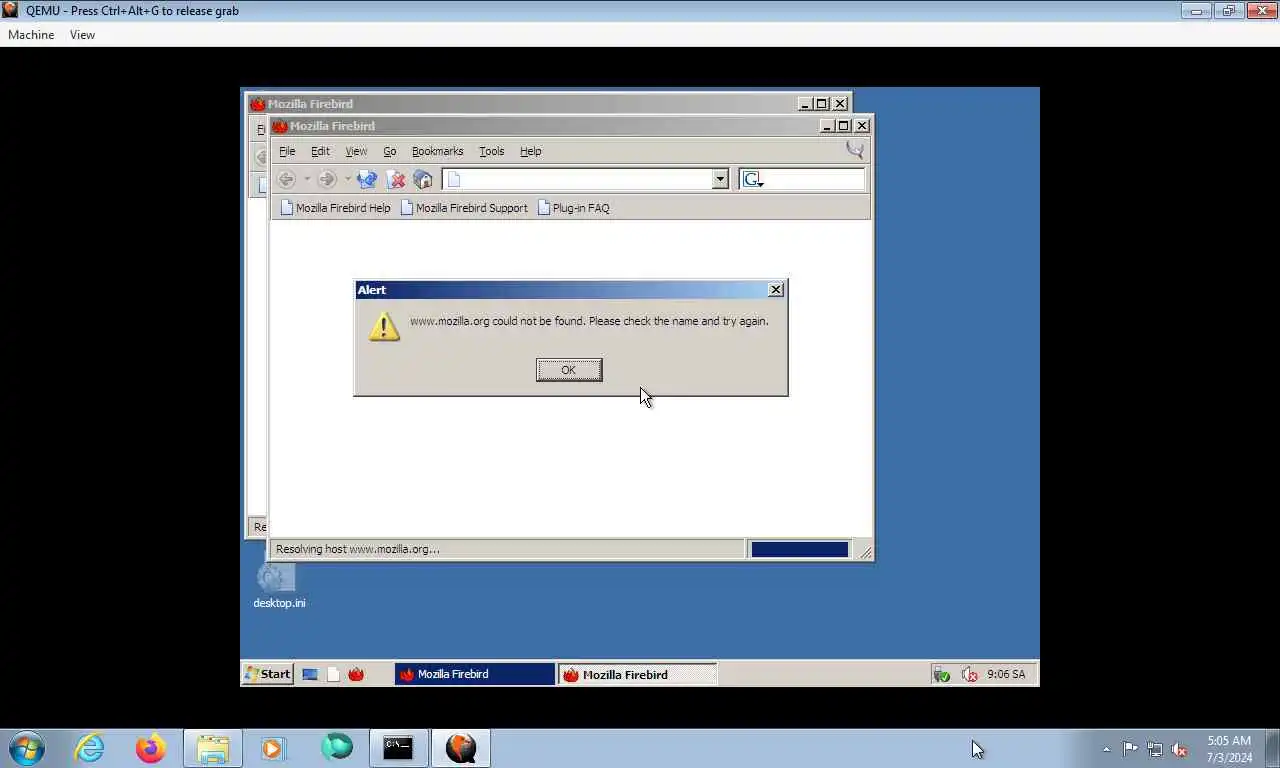The width and height of the screenshot is (1280, 768).
Task: Click the guest network status tray icon
Action: coord(941,675)
